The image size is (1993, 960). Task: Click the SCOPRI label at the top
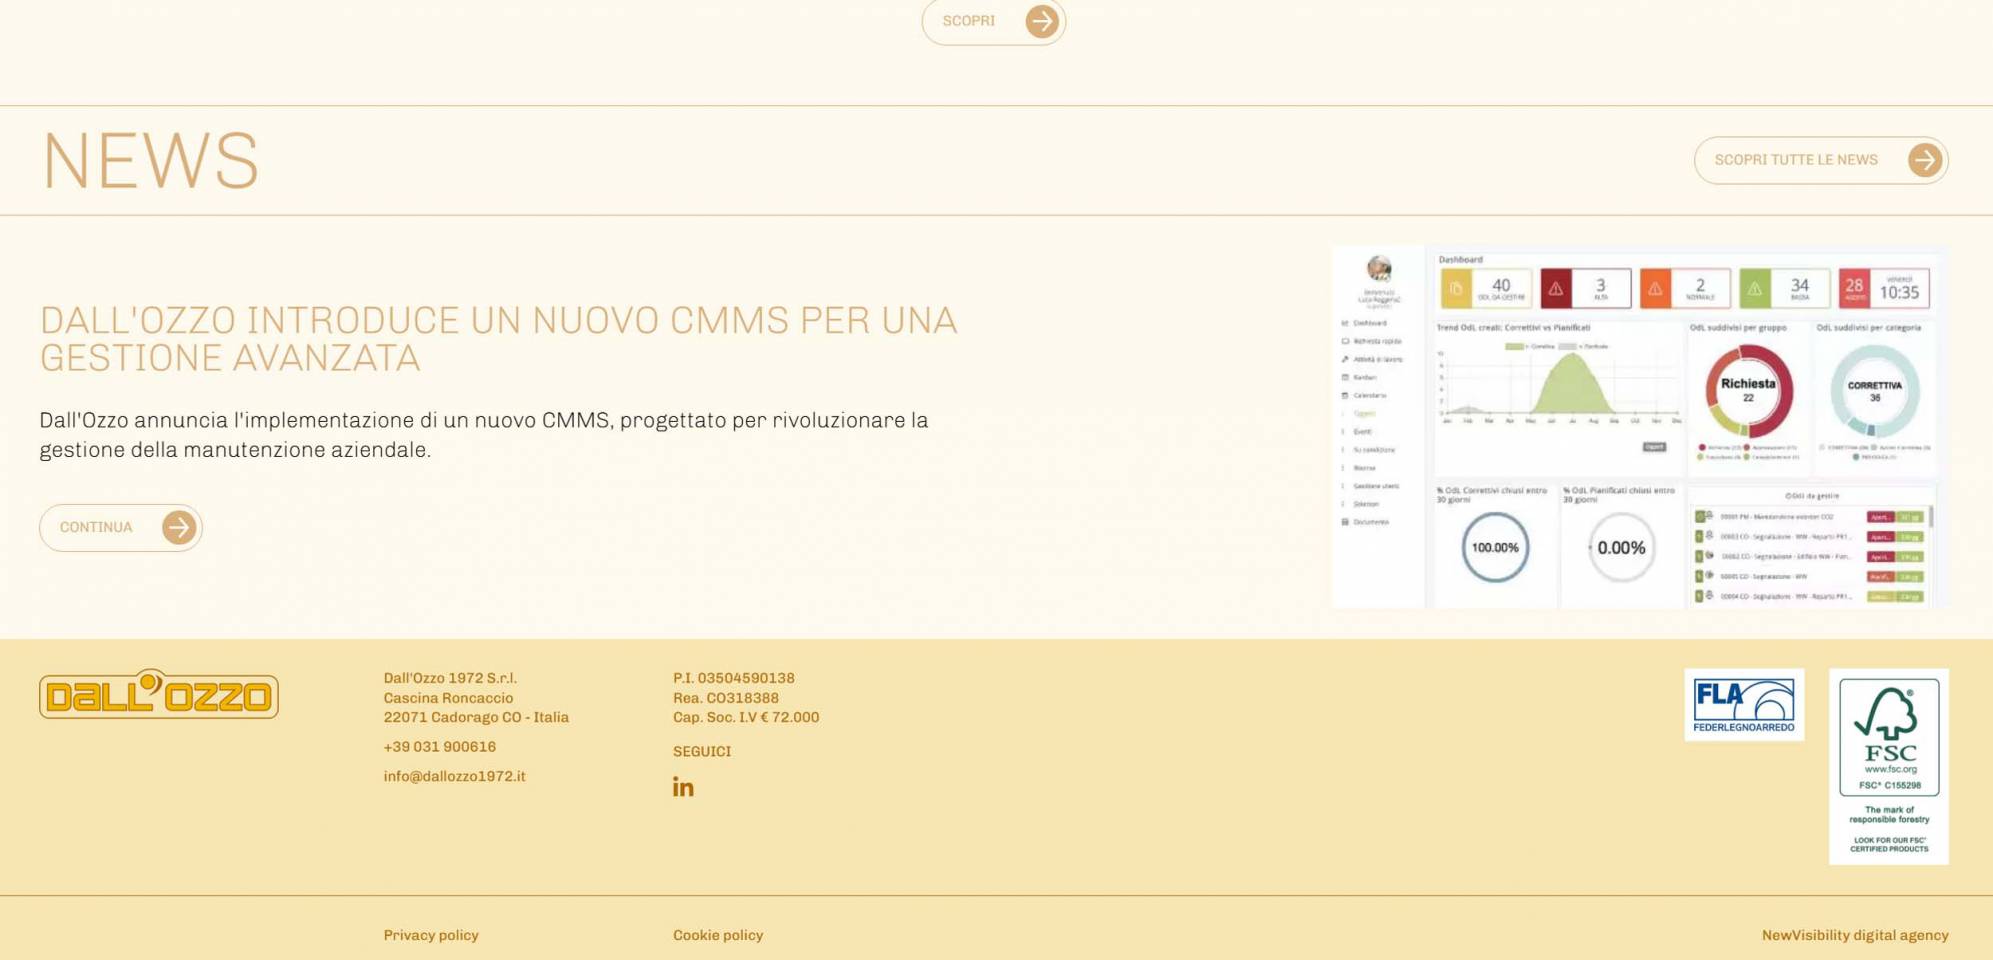968,21
